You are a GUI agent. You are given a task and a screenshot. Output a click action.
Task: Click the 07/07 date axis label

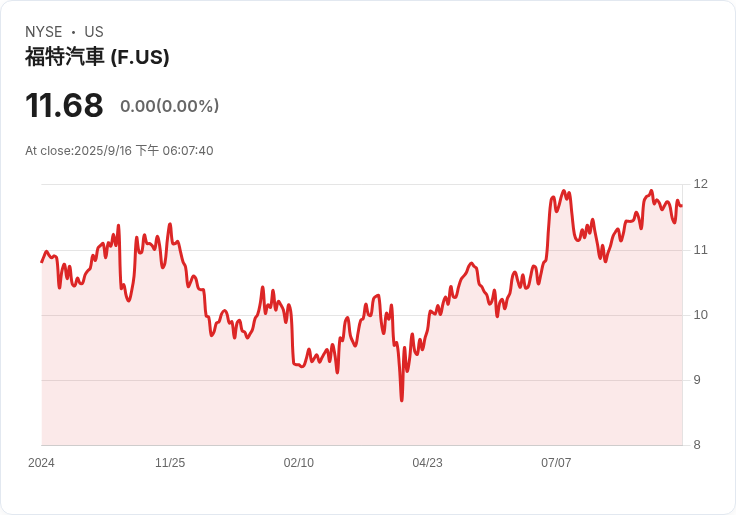(556, 463)
